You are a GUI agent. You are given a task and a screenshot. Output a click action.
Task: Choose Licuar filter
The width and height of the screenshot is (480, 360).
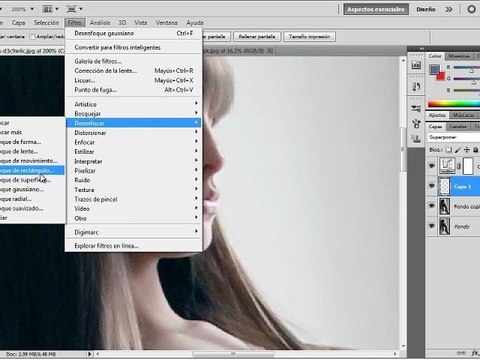coord(133,80)
